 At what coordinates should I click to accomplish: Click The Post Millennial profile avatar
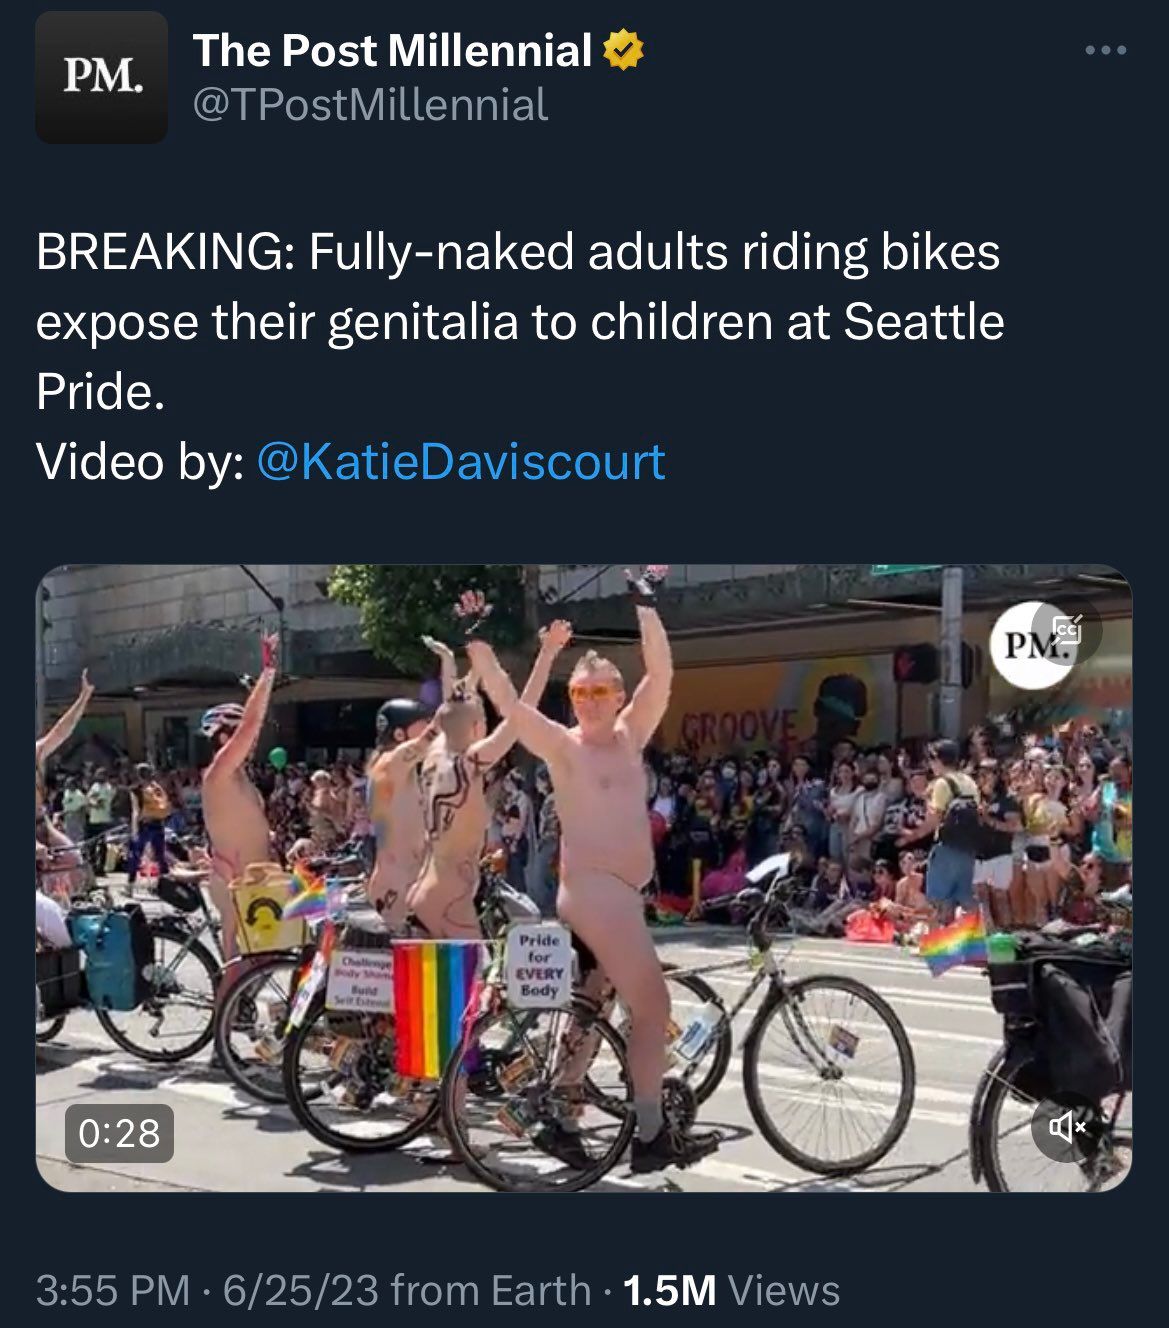click(103, 73)
